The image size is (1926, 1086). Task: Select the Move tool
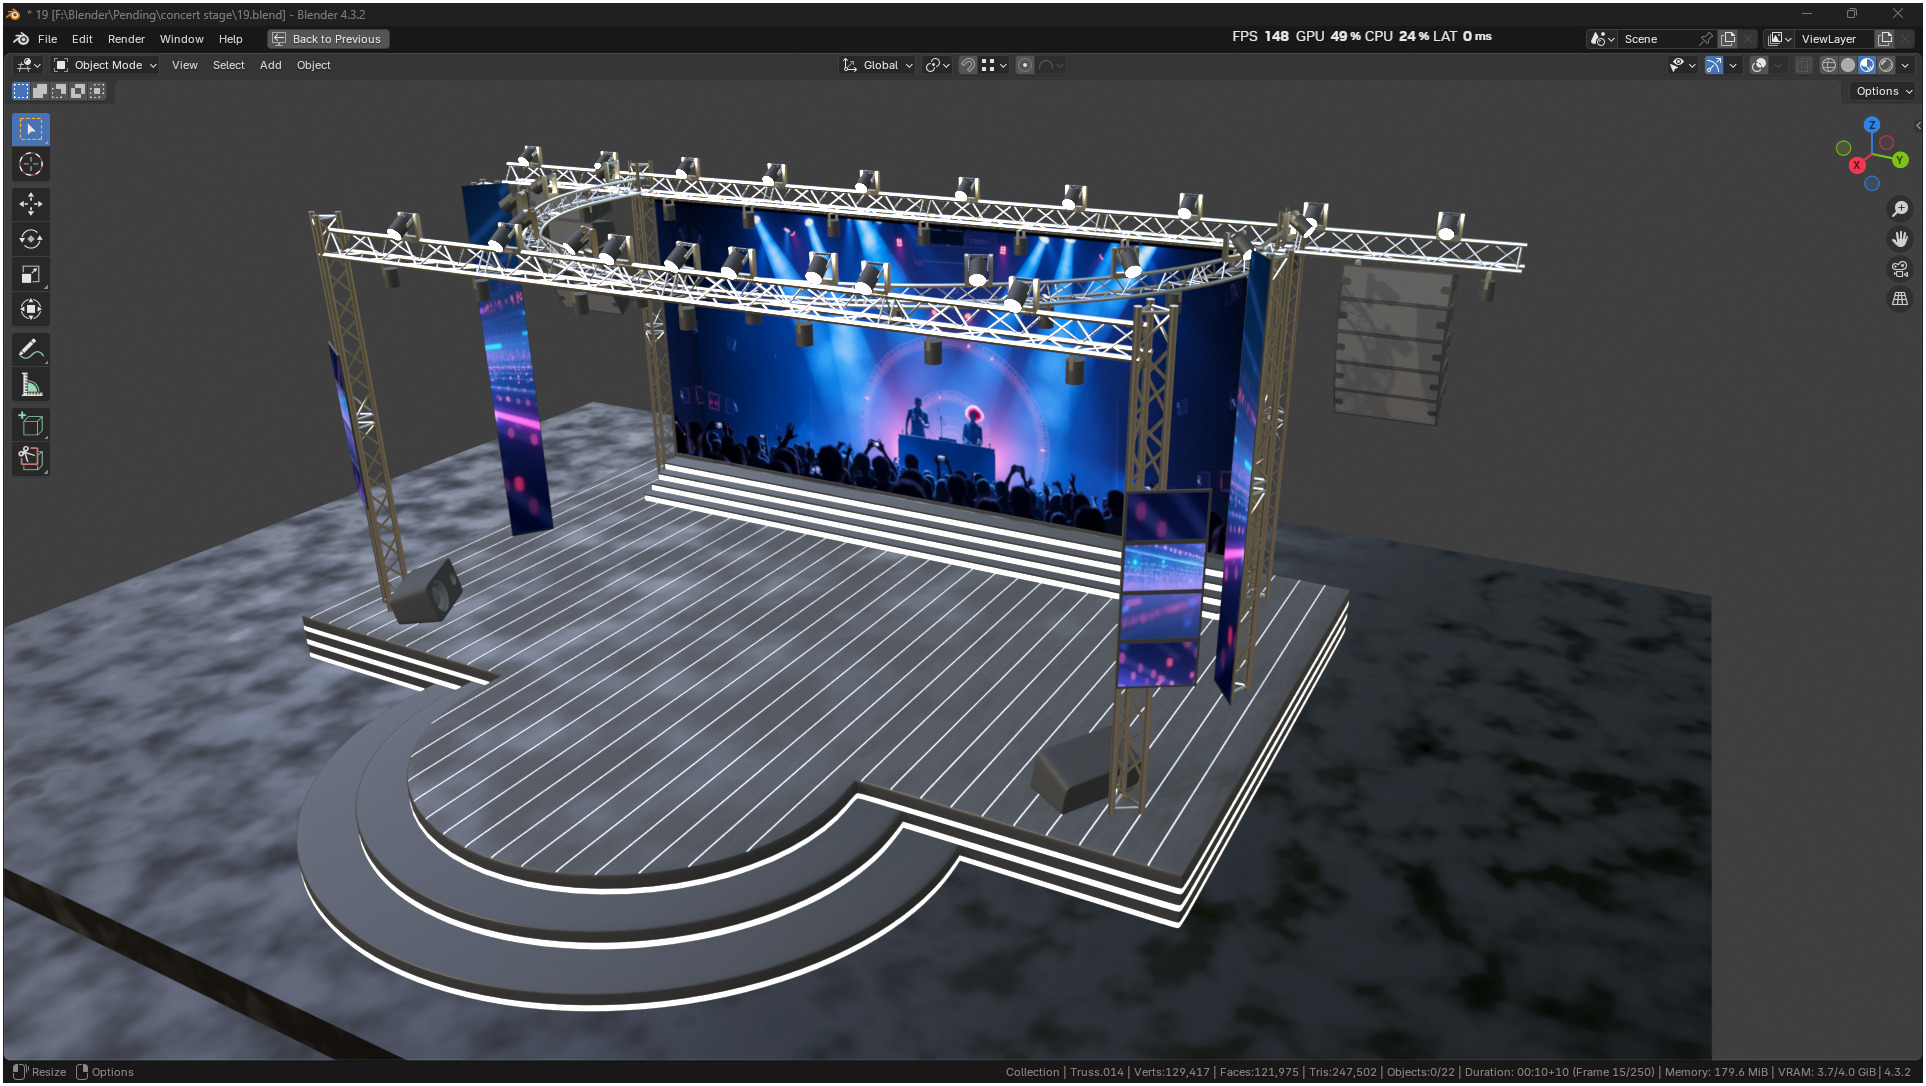[31, 204]
